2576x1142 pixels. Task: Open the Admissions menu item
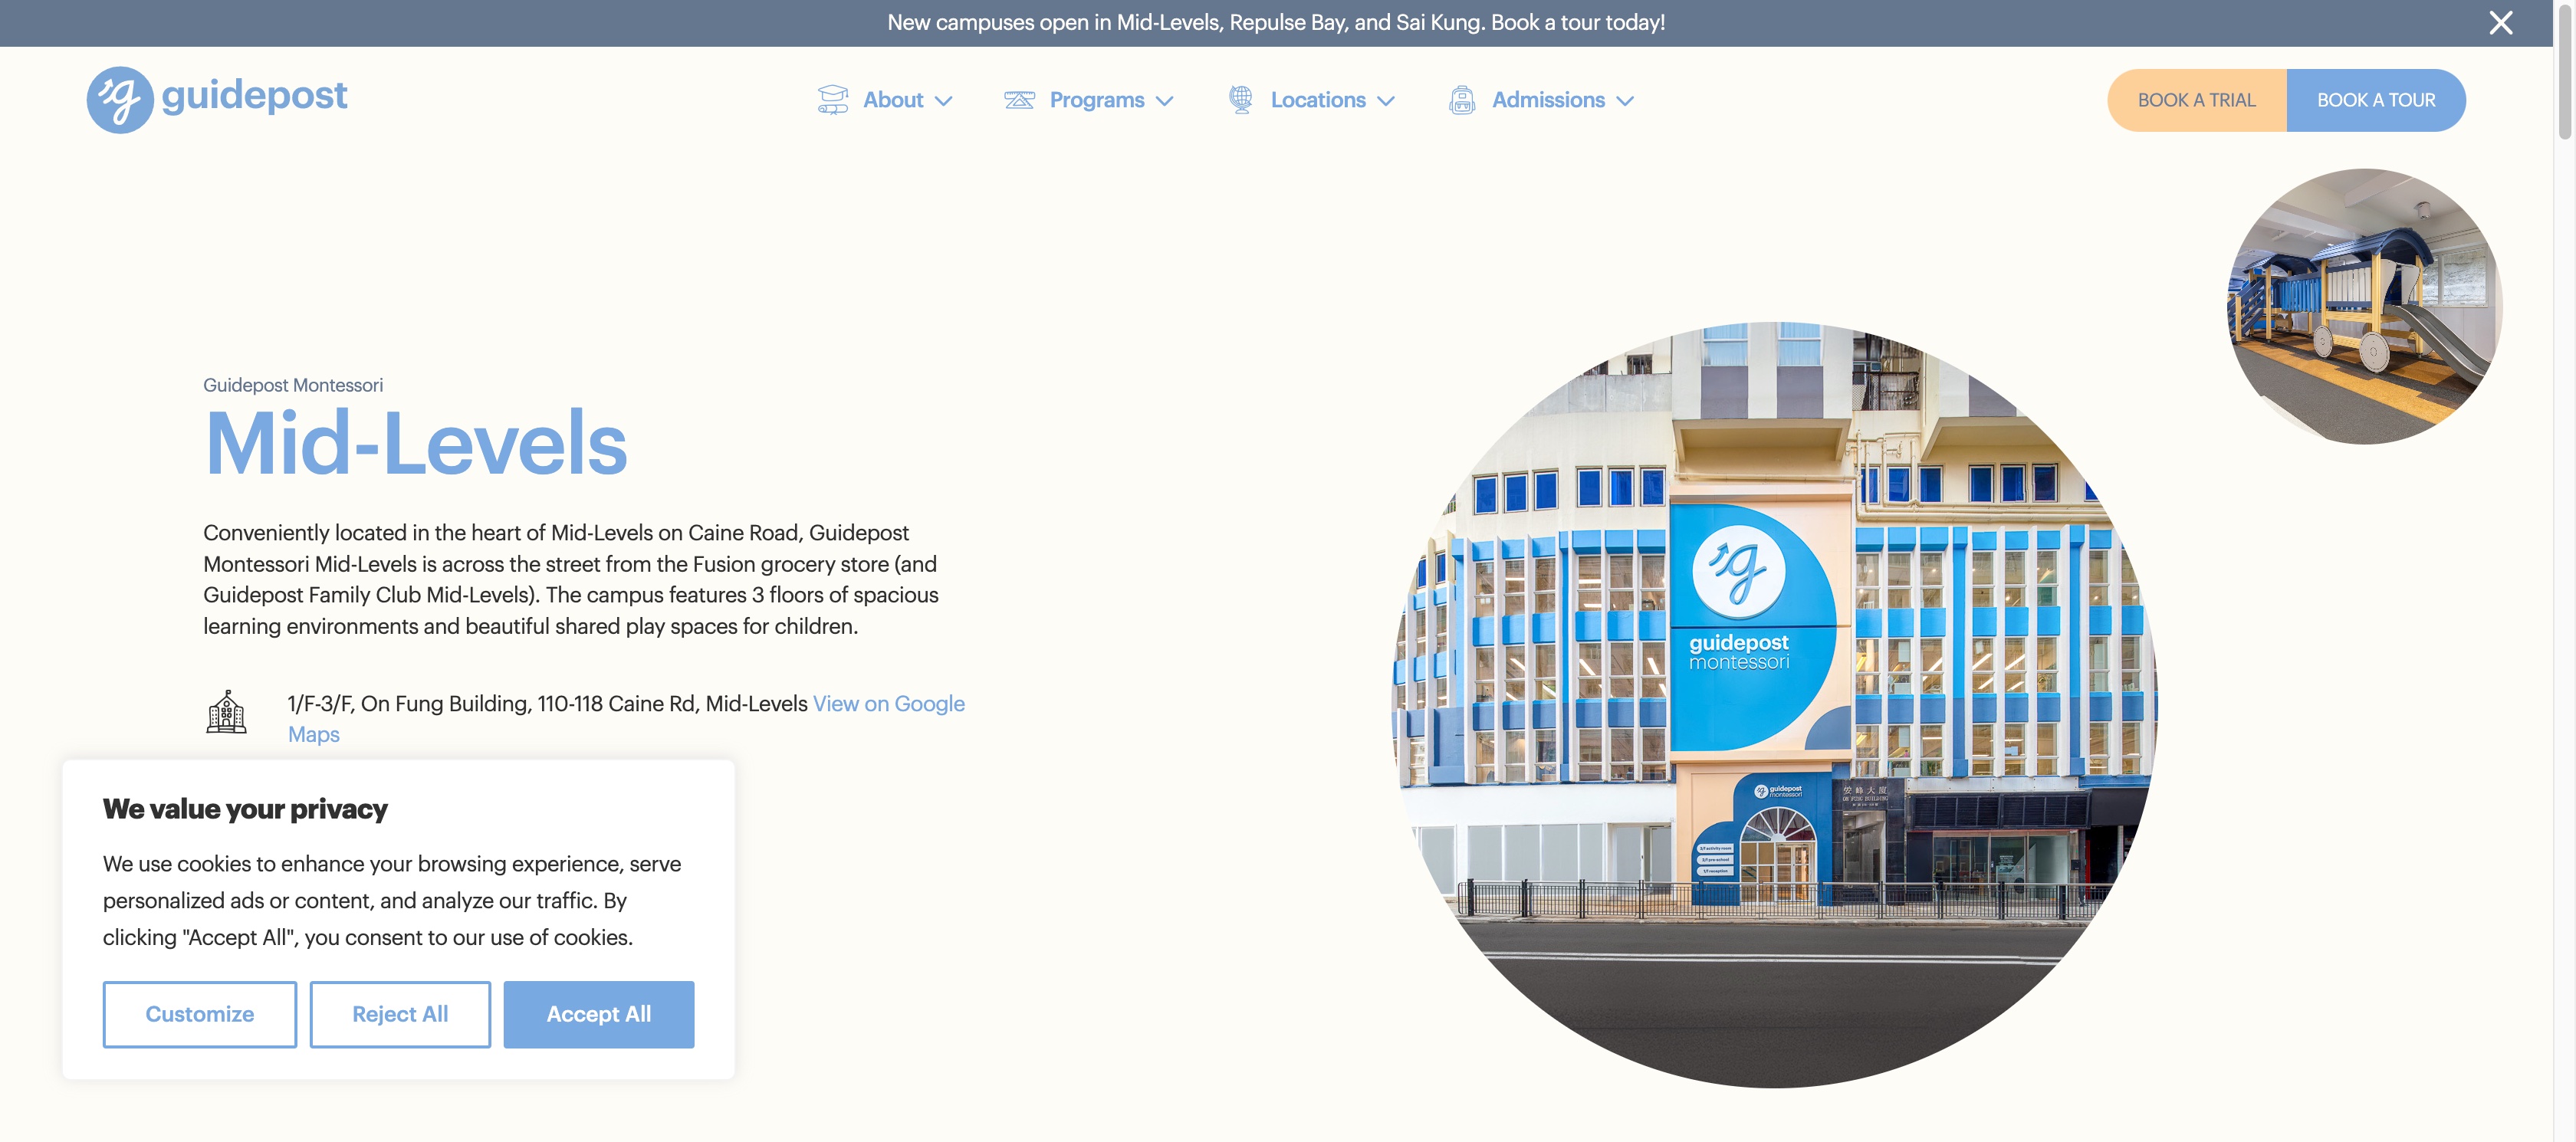coord(1548,100)
